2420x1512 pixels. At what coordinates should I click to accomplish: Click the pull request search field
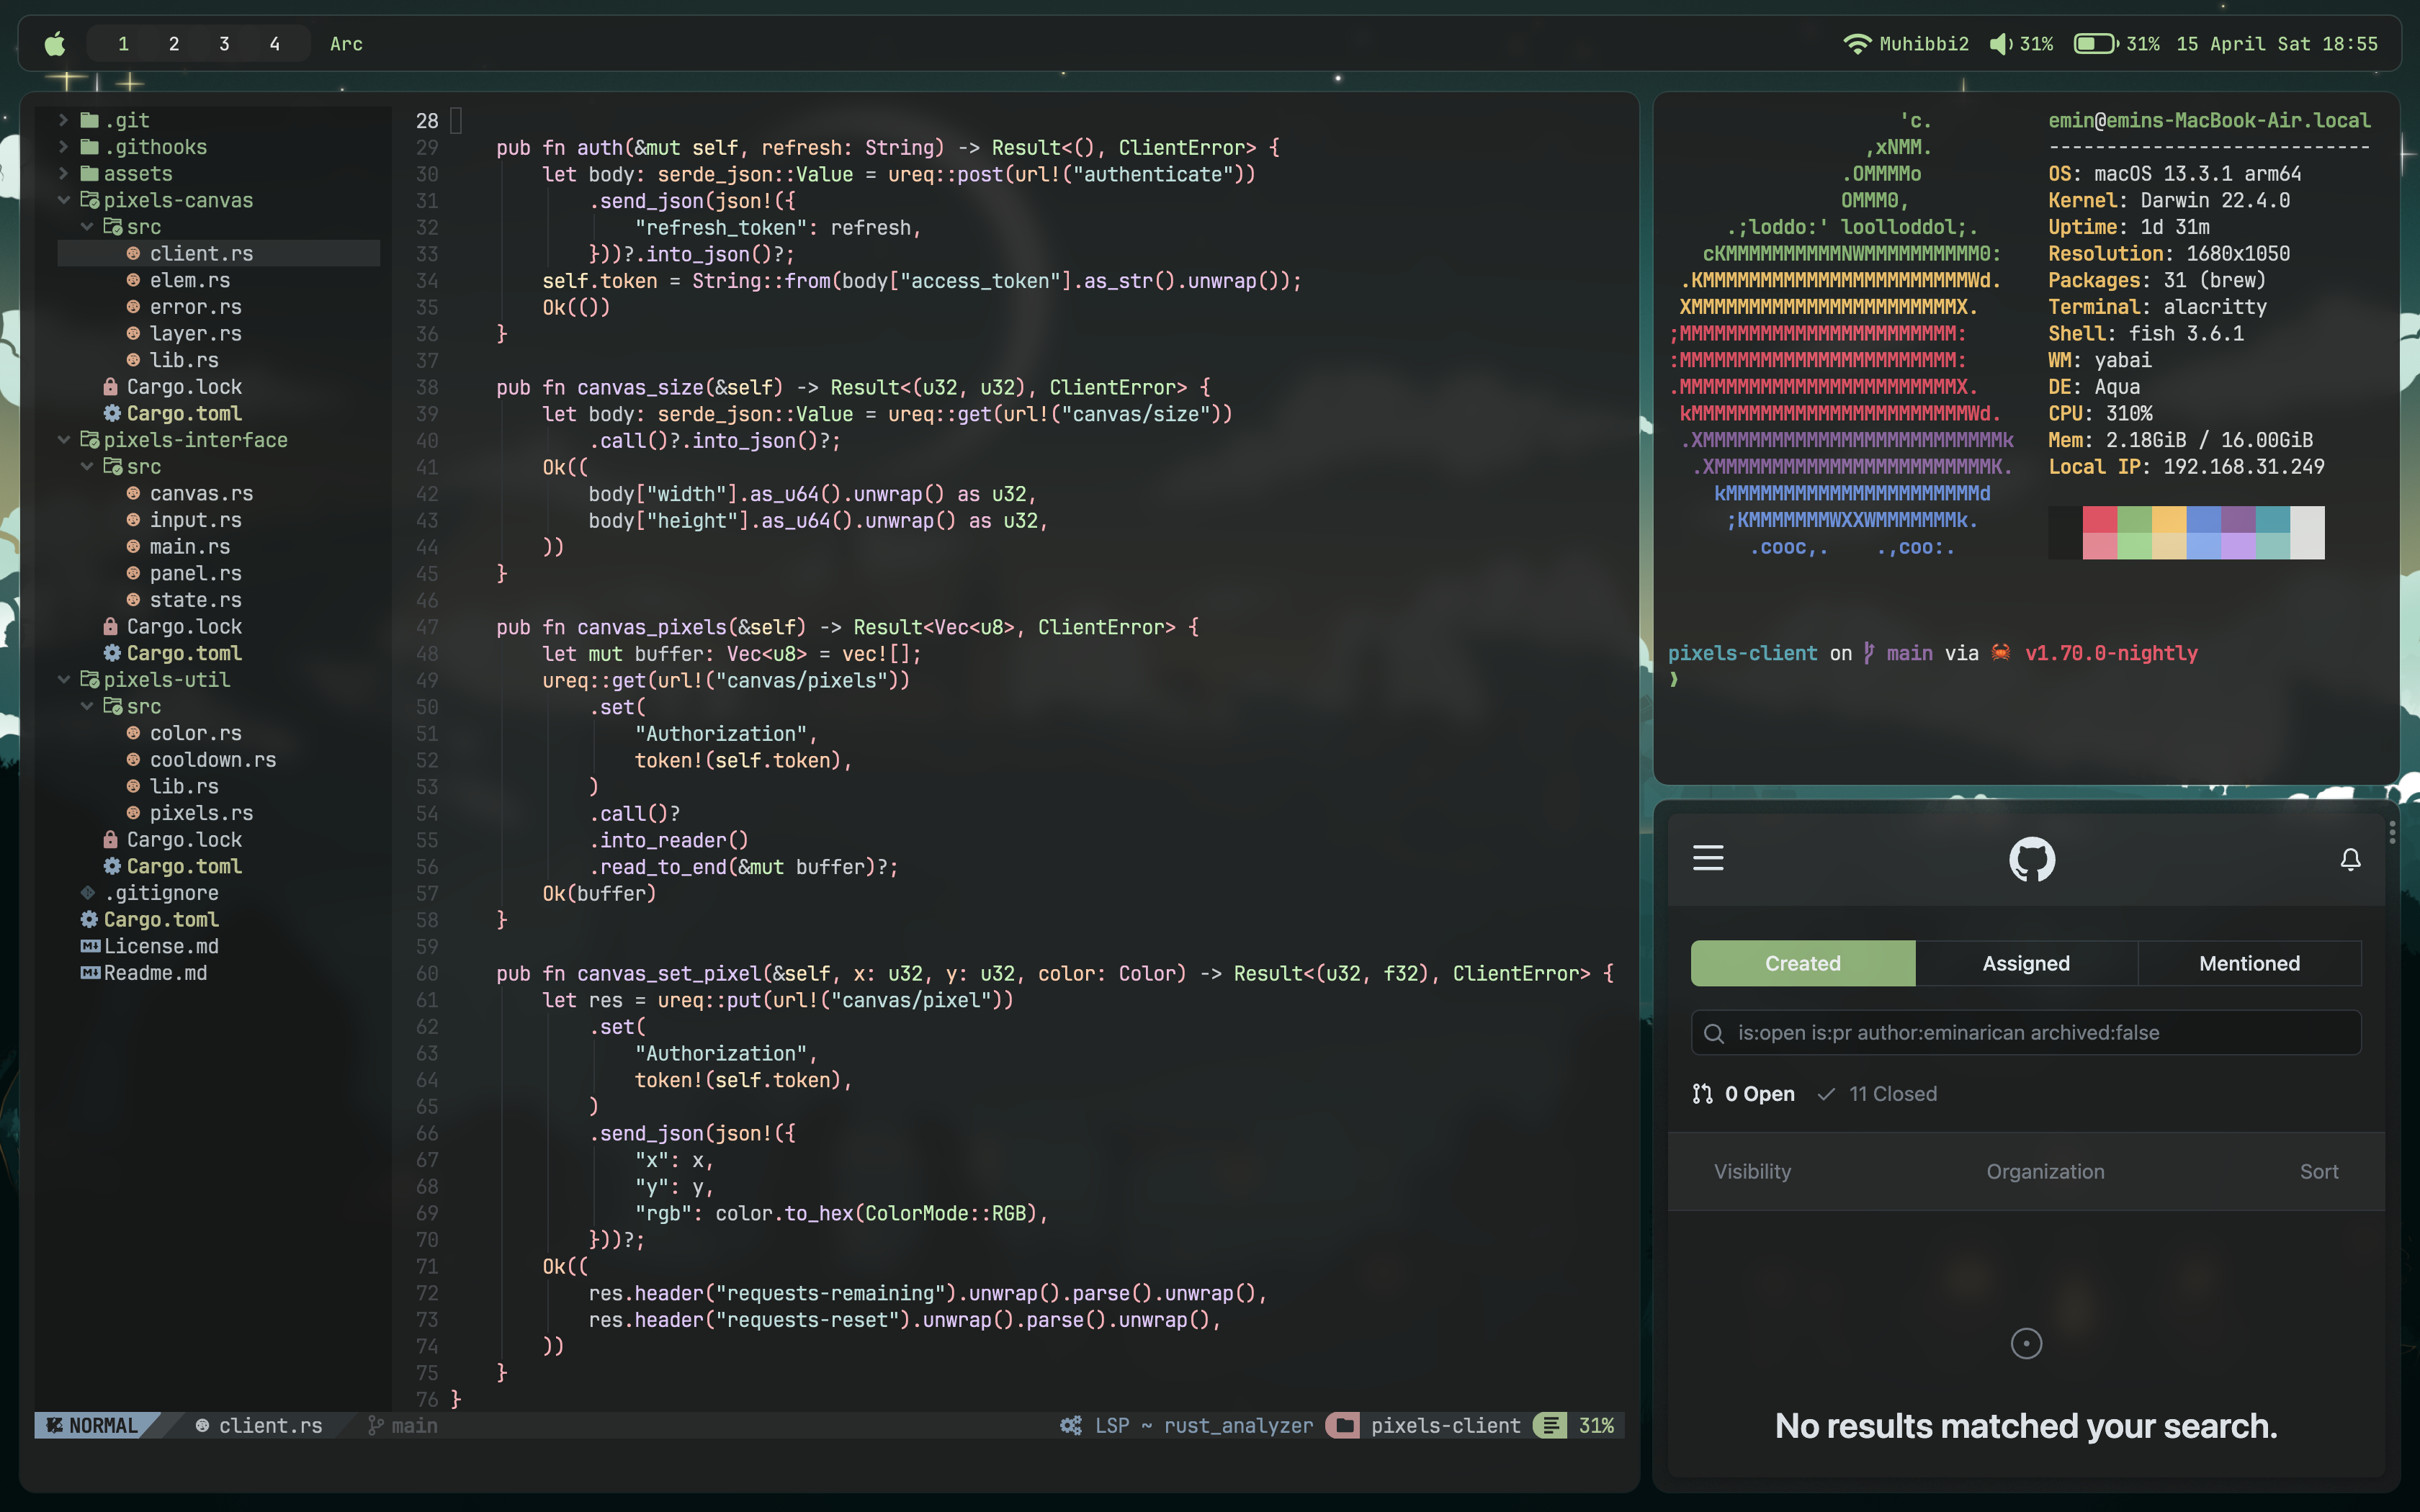point(2026,1032)
